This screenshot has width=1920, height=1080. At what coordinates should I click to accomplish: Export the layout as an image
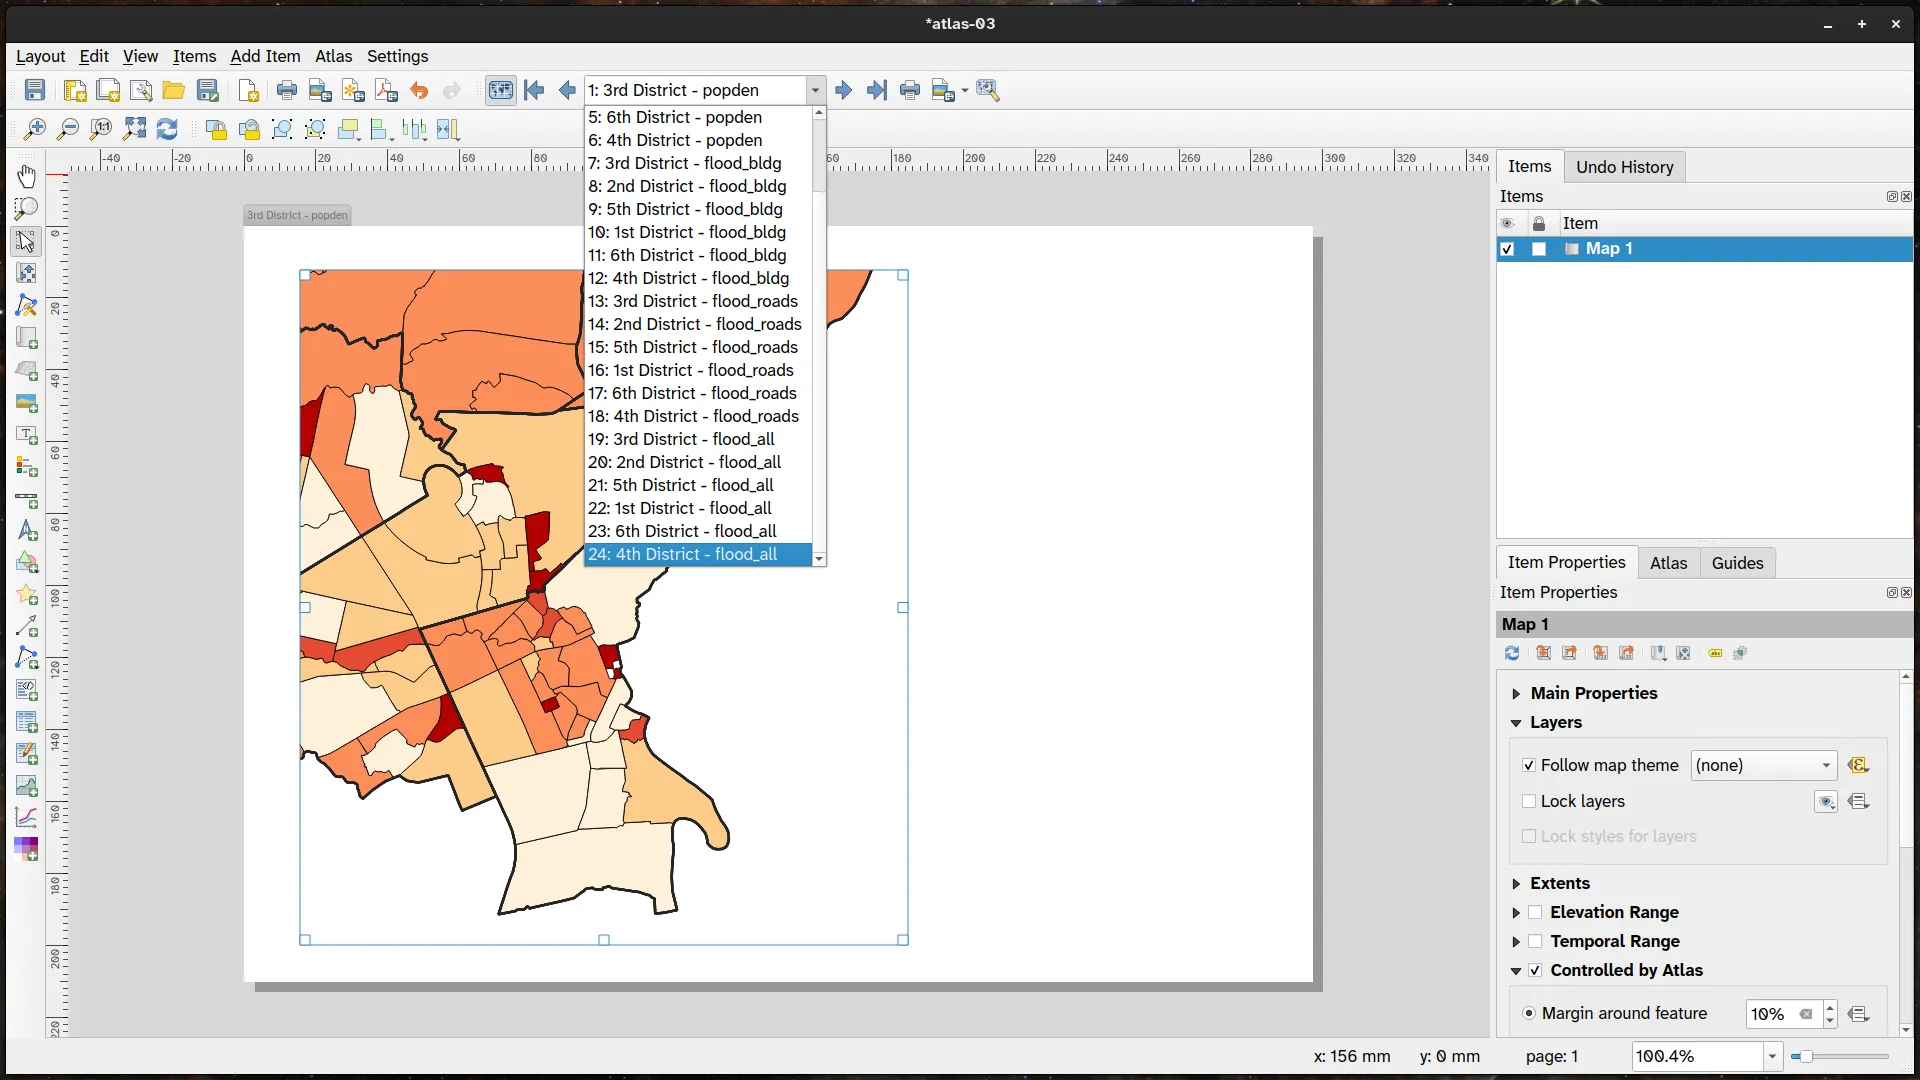pyautogui.click(x=319, y=90)
